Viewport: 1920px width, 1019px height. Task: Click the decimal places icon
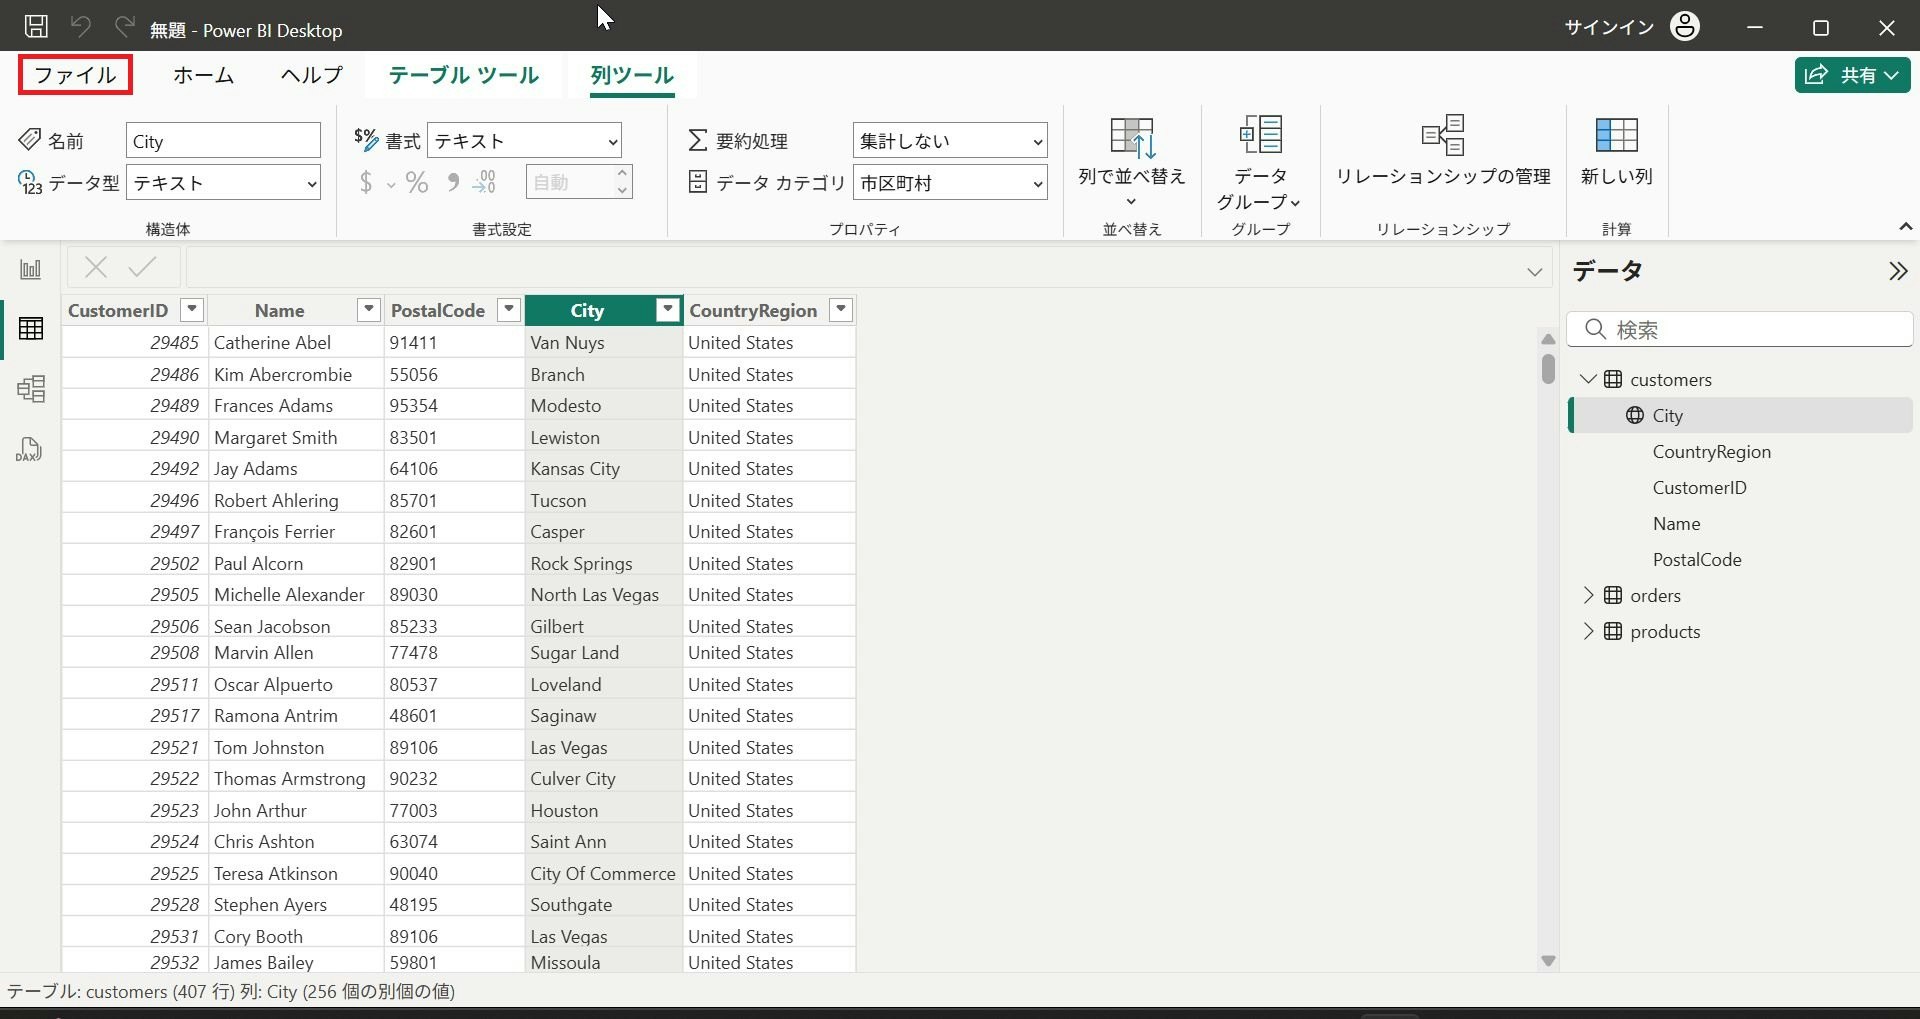[484, 182]
